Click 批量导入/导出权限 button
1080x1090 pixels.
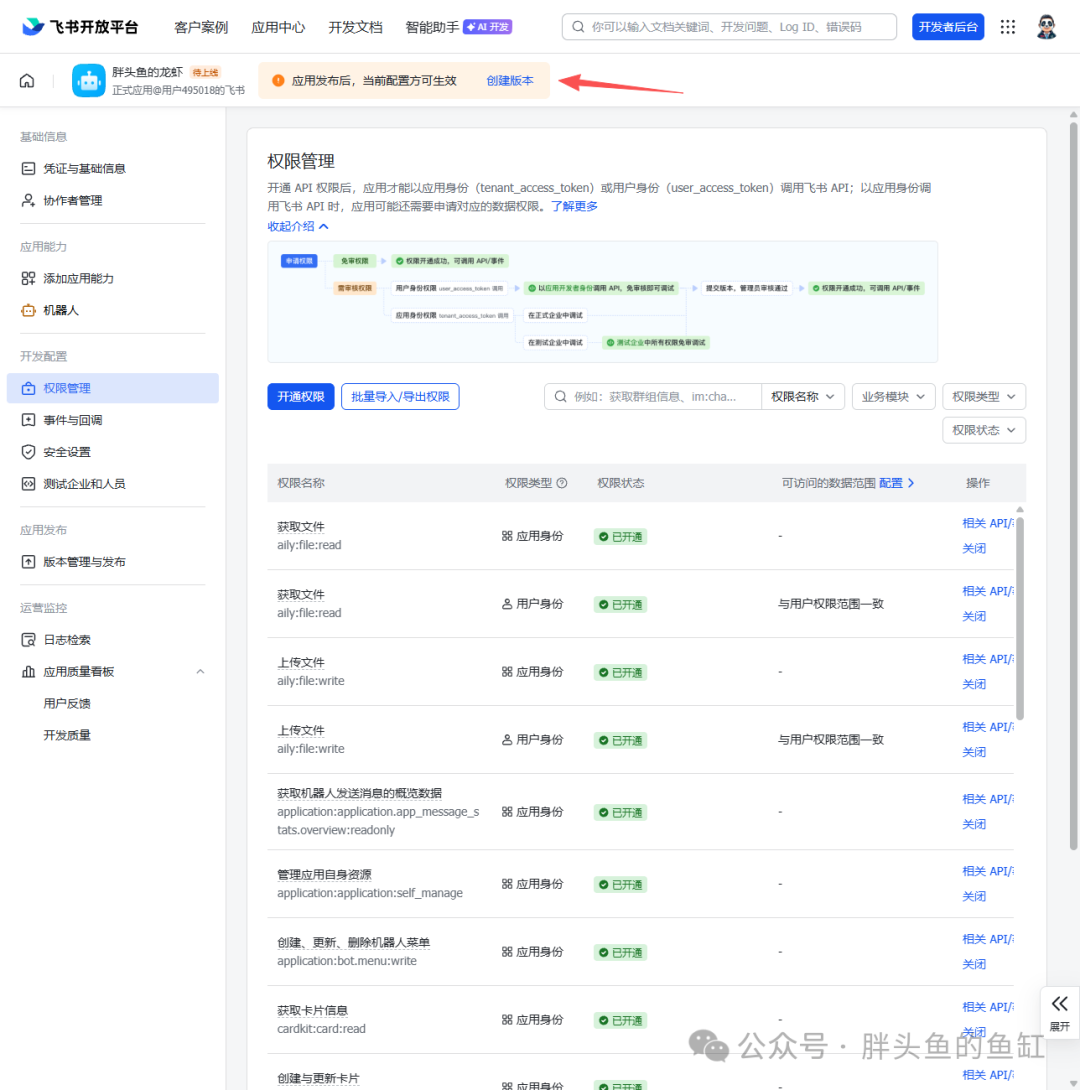[400, 397]
